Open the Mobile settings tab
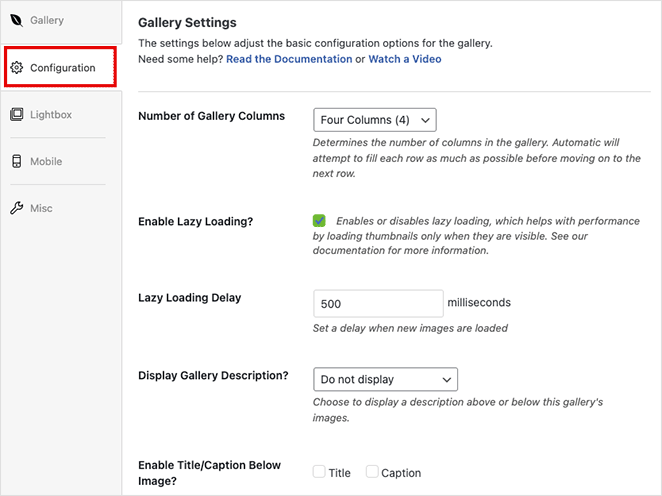This screenshot has height=496, width=662. click(46, 162)
